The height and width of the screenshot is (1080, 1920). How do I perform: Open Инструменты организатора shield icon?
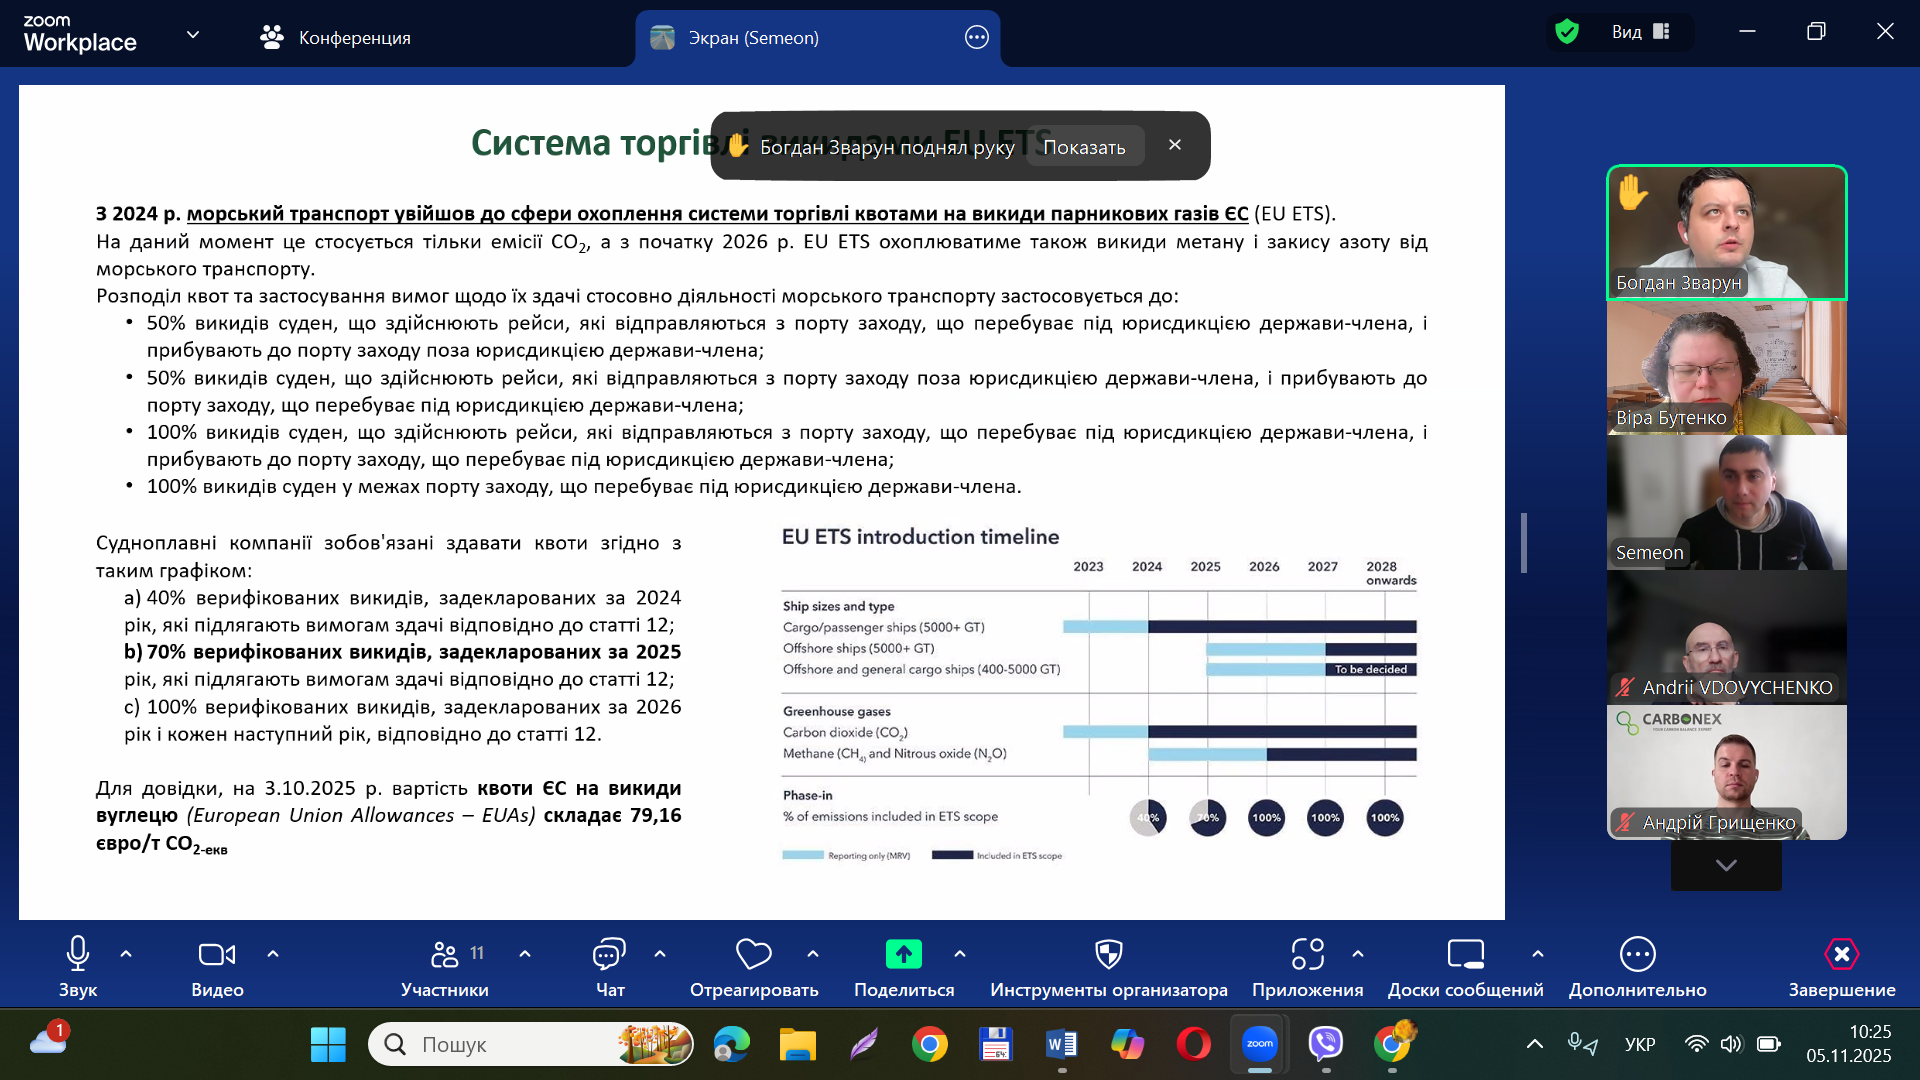coord(1108,955)
